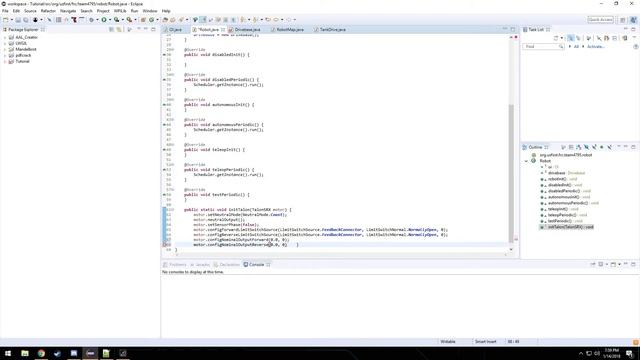This screenshot has width=640, height=360.
Task: Click the Categorized view icon in Task List
Action: click(x=571, y=38)
